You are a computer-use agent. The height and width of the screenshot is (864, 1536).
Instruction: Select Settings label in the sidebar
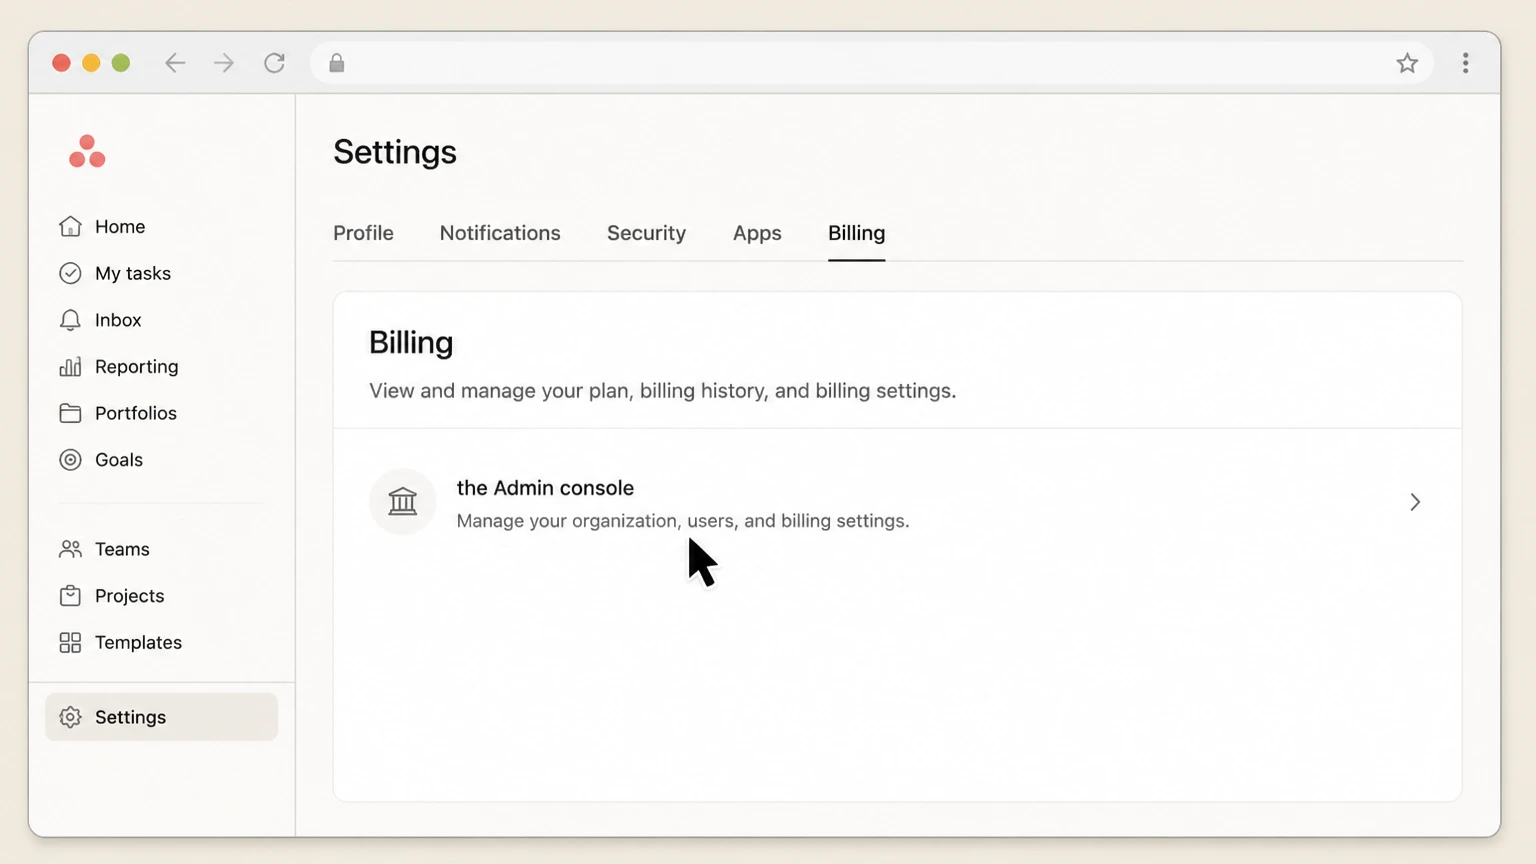point(131,717)
